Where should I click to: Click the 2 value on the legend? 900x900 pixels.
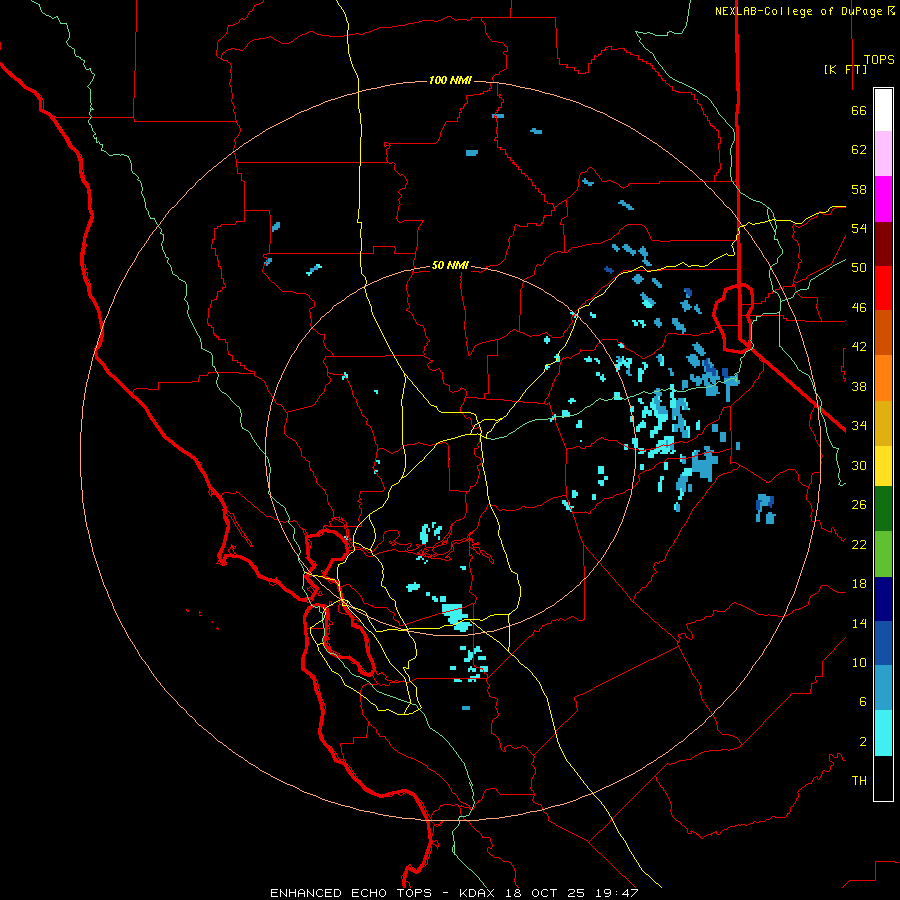click(x=863, y=742)
